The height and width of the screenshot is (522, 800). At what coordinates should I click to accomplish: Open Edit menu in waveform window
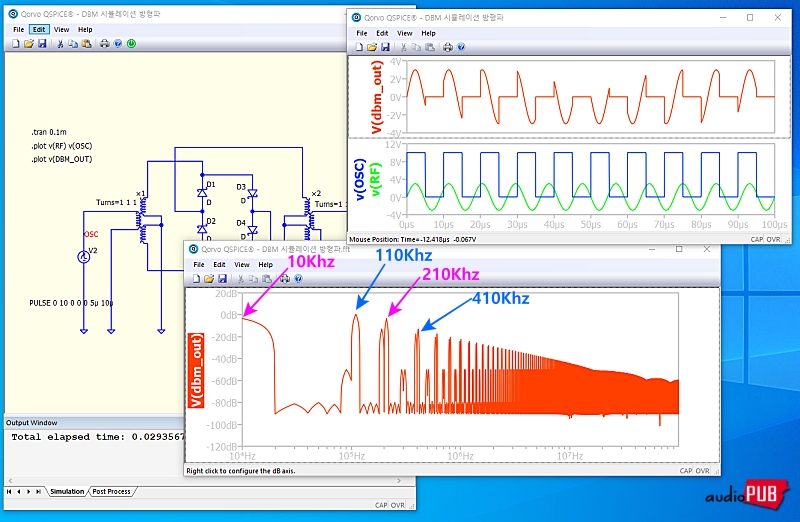click(x=382, y=33)
